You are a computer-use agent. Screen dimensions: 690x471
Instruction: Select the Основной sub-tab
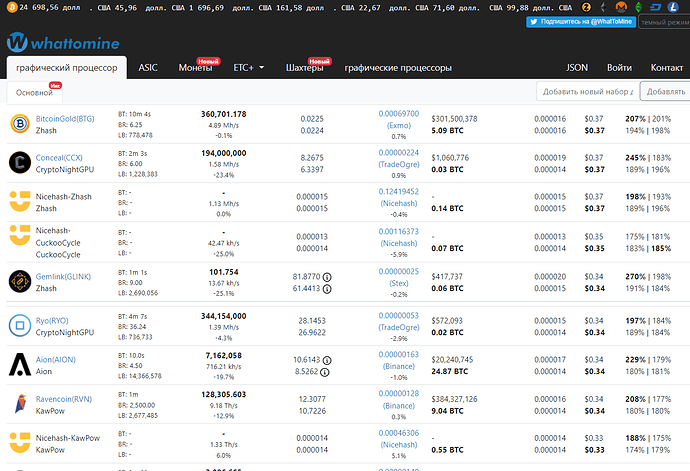(34, 92)
